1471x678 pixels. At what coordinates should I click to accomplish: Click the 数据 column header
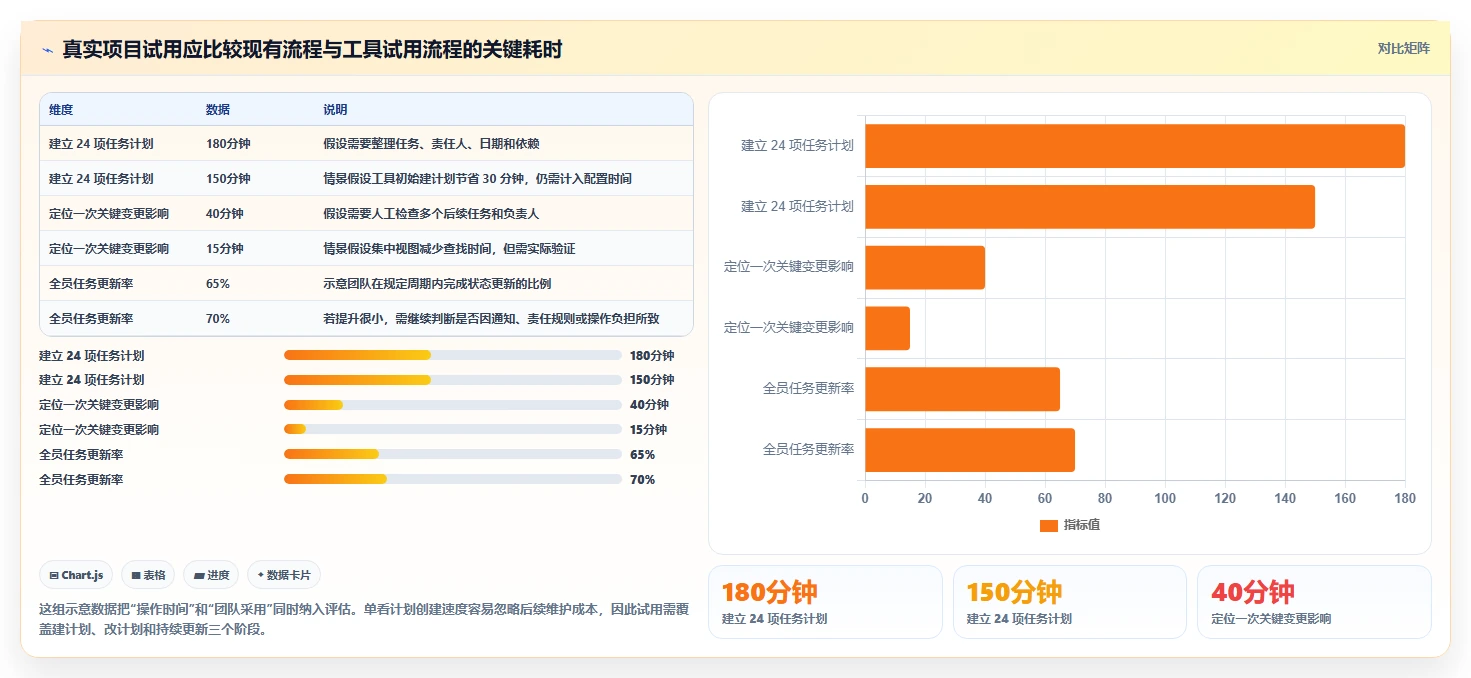click(x=218, y=110)
